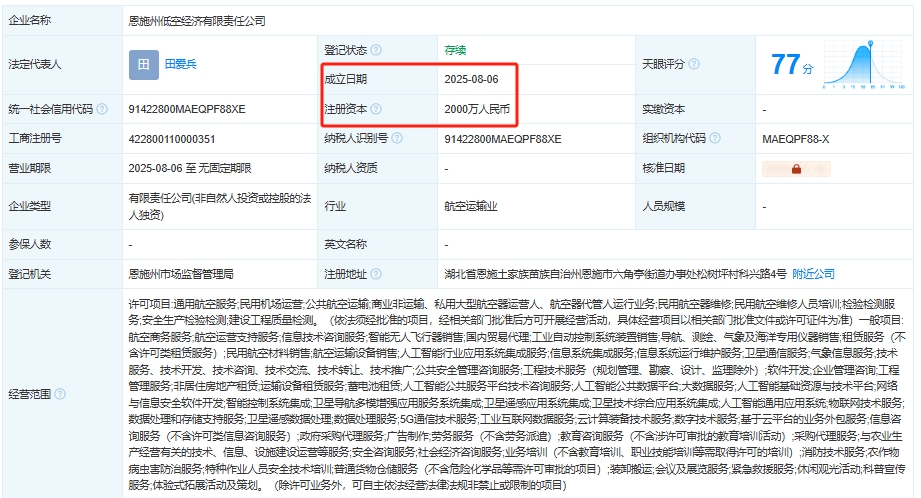Select registered capital 2000万人民币
The image size is (921, 498).
[x=477, y=109]
